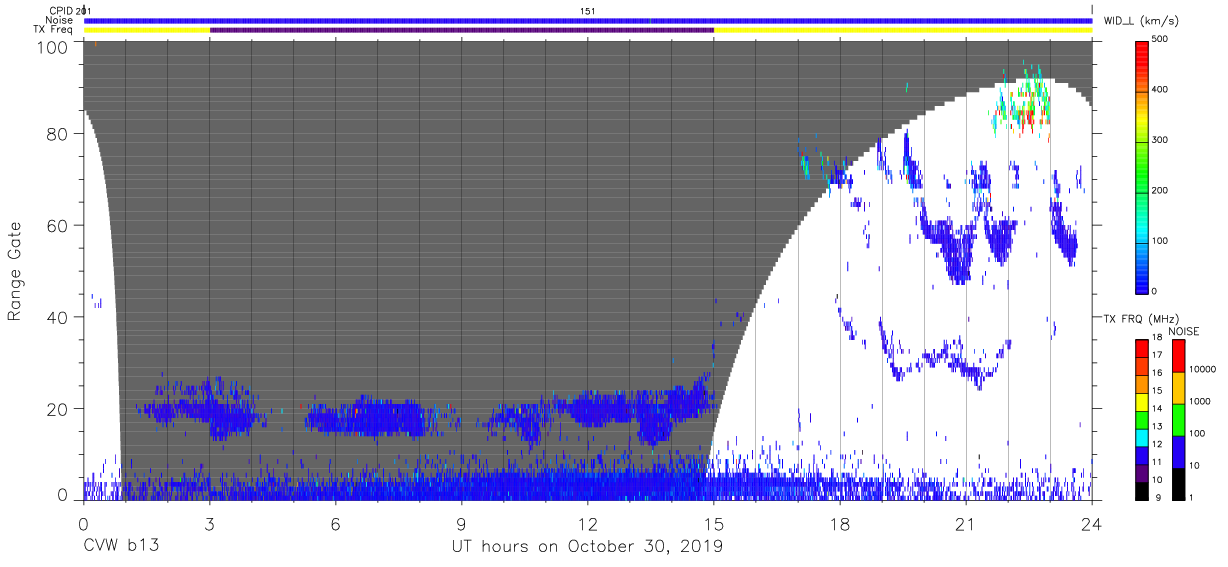
Task: Click the blue Noise strip above the plot
Action: pyautogui.click(x=588, y=20)
